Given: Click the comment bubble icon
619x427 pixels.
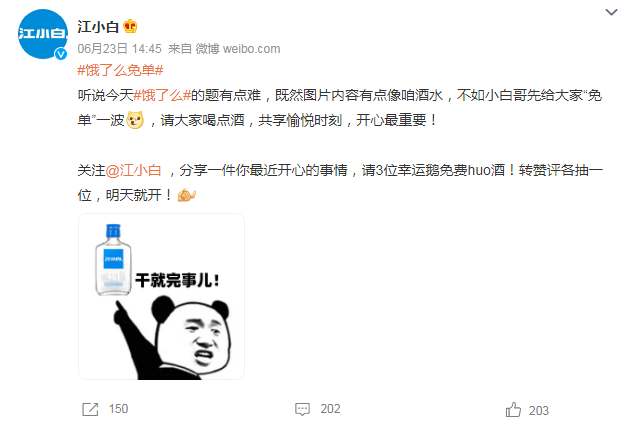Looking at the screenshot, I should (302, 409).
